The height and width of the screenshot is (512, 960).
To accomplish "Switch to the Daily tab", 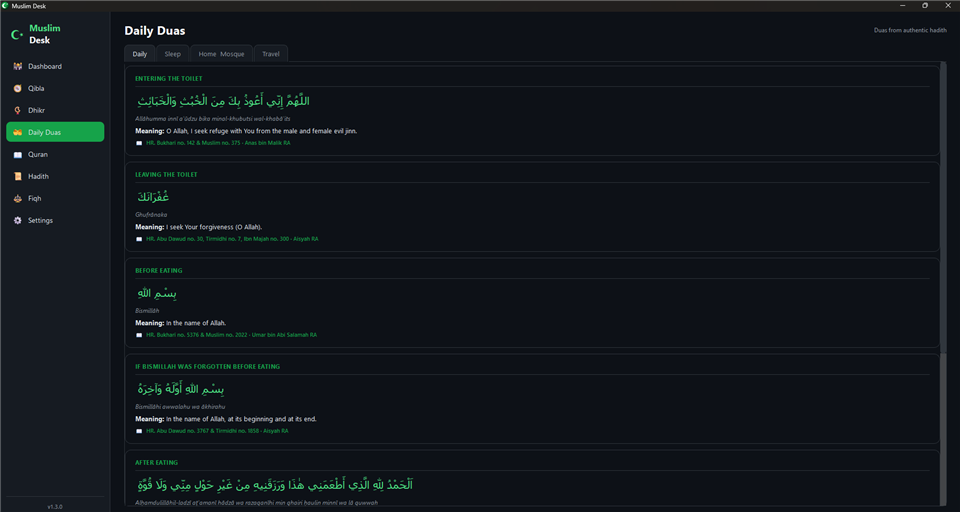I will coord(140,54).
